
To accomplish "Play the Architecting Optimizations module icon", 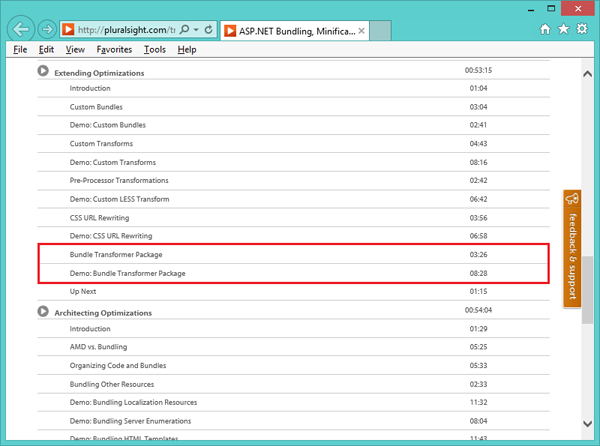I will tap(43, 311).
